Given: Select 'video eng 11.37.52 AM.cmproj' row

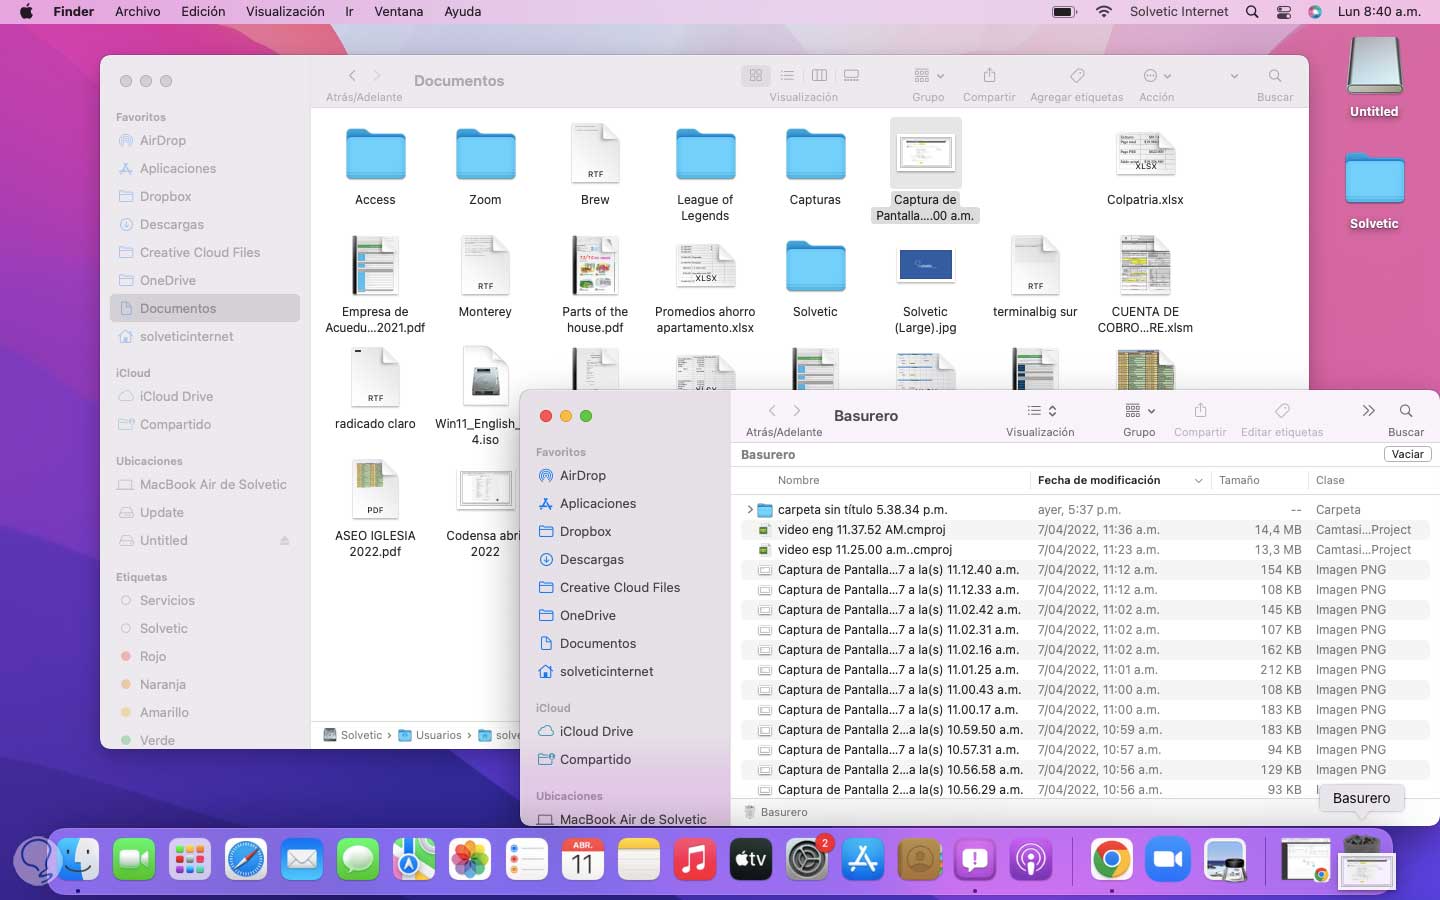Looking at the screenshot, I should 1085,530.
